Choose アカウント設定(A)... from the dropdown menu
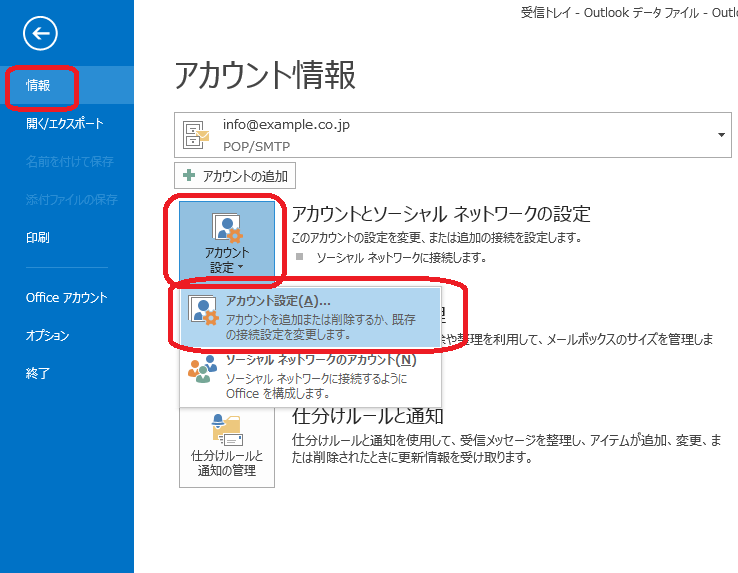The height and width of the screenshot is (573, 738). pos(311,318)
